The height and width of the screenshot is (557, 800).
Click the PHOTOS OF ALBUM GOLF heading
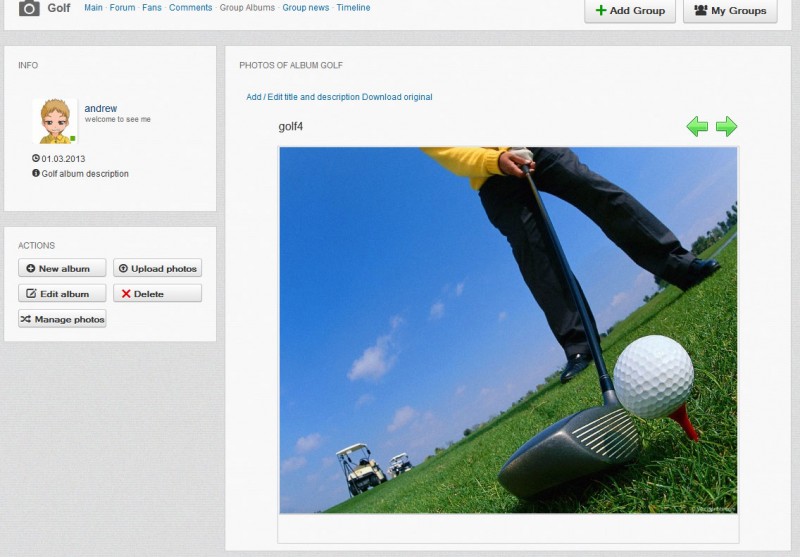[x=291, y=65]
